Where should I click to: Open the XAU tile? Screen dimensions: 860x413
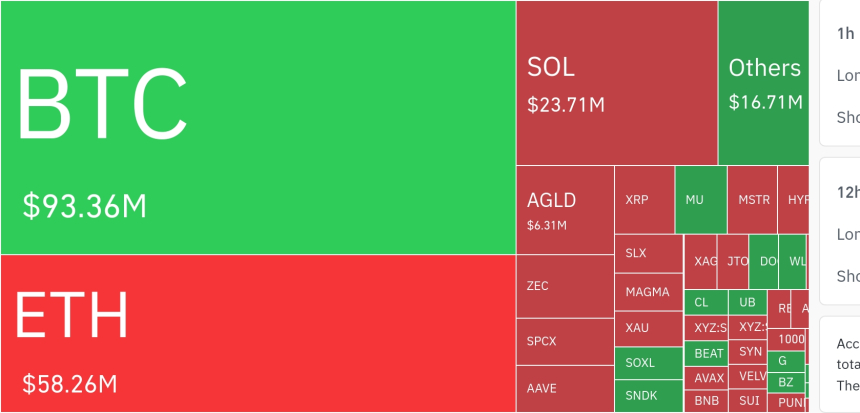point(649,329)
